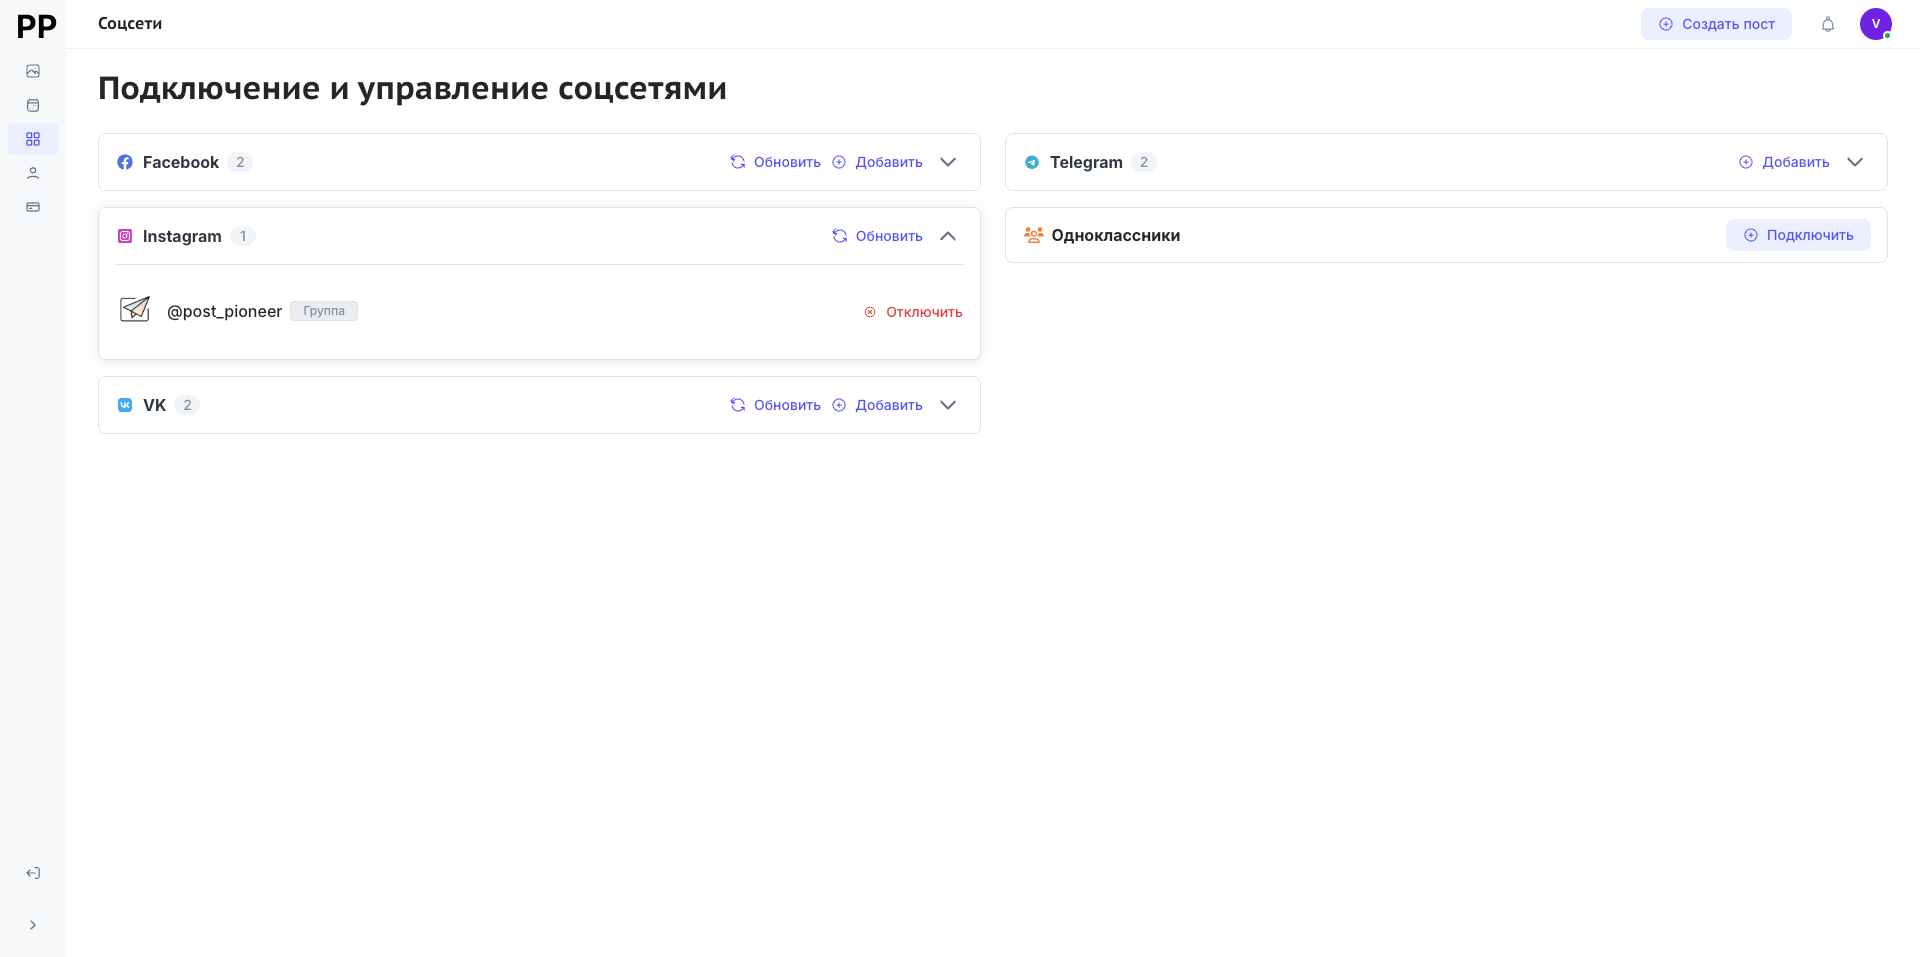Open notifications bell
Image resolution: width=1920 pixels, height=957 pixels.
coord(1827,24)
